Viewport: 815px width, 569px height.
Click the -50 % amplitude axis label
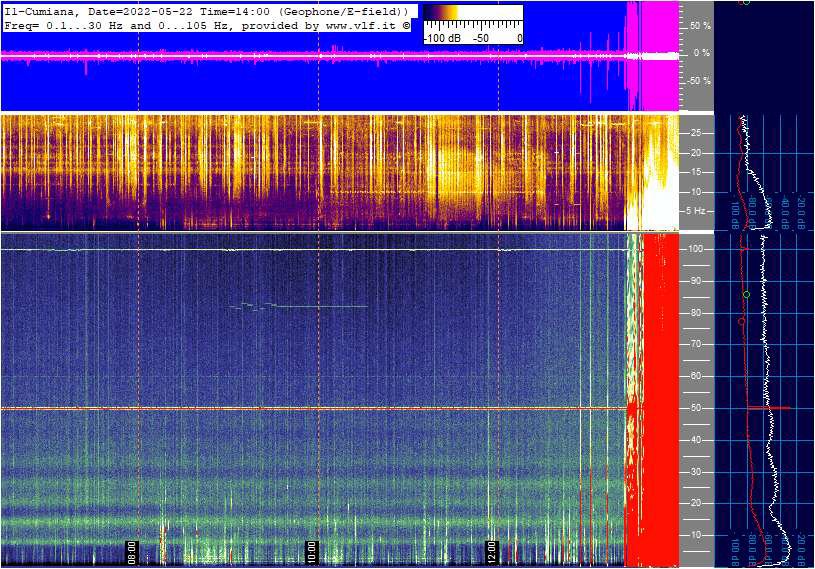(x=698, y=81)
